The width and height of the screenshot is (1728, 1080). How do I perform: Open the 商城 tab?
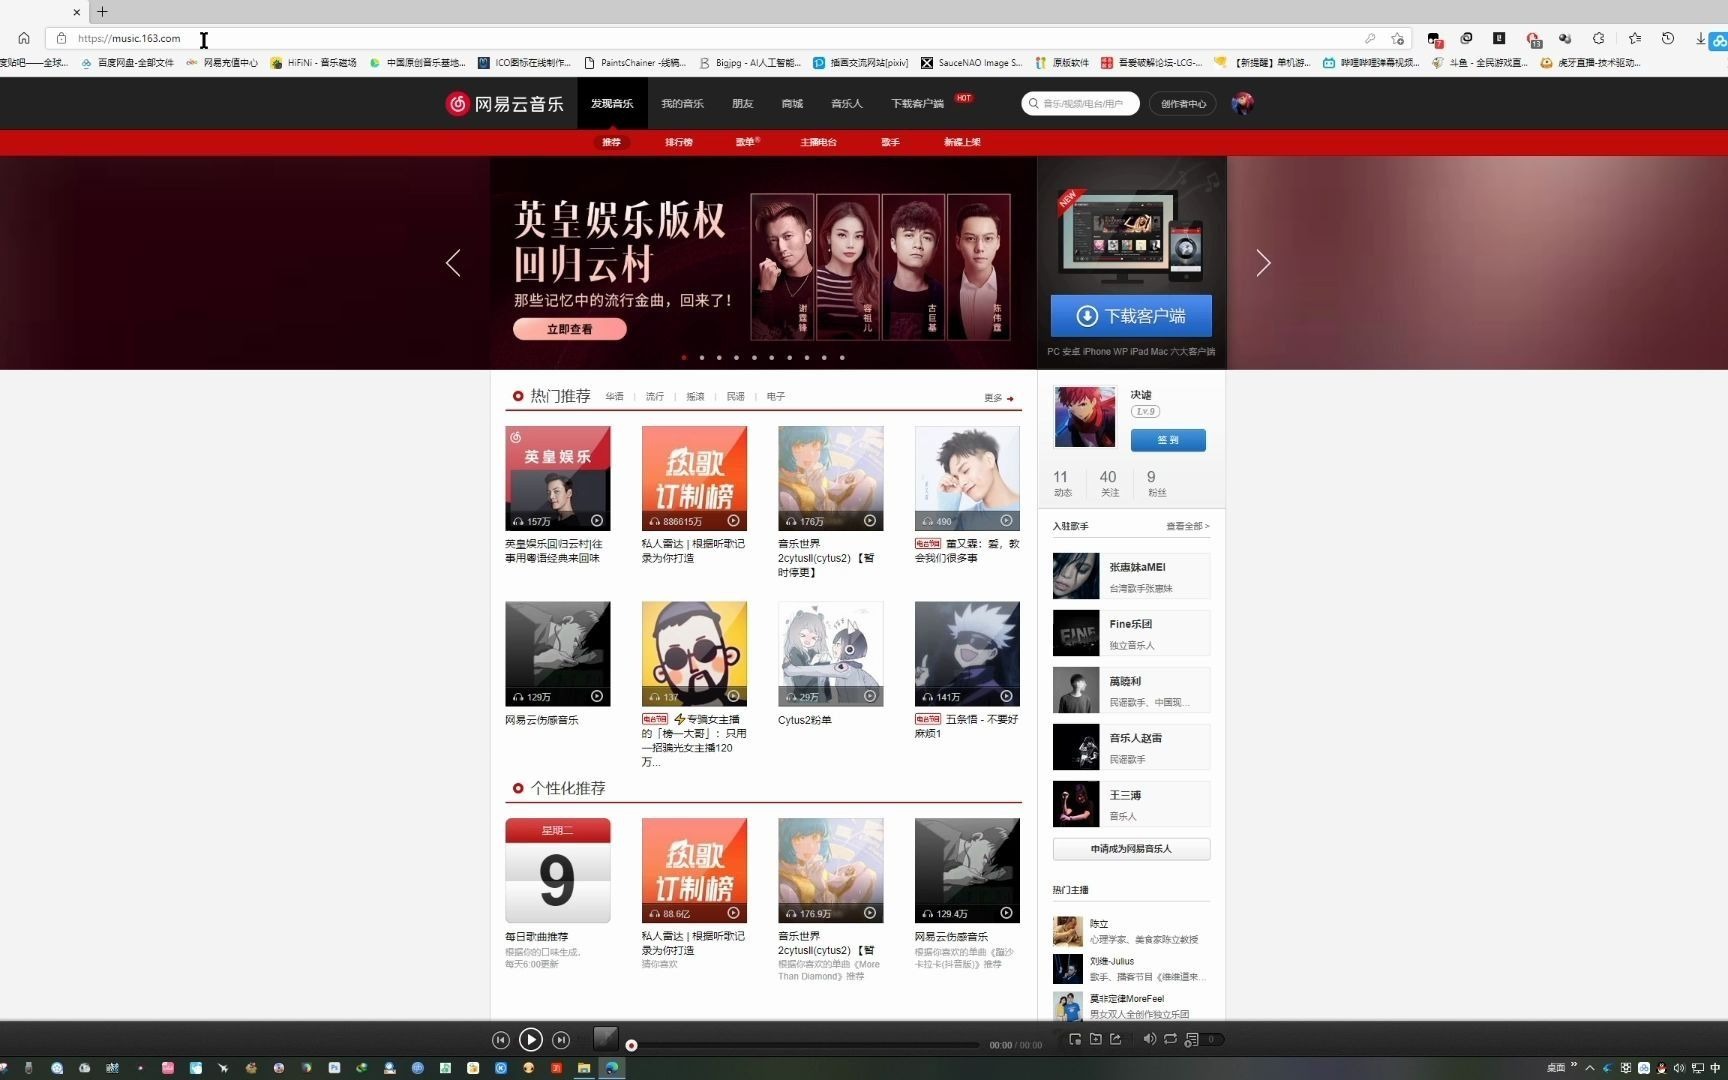point(792,103)
